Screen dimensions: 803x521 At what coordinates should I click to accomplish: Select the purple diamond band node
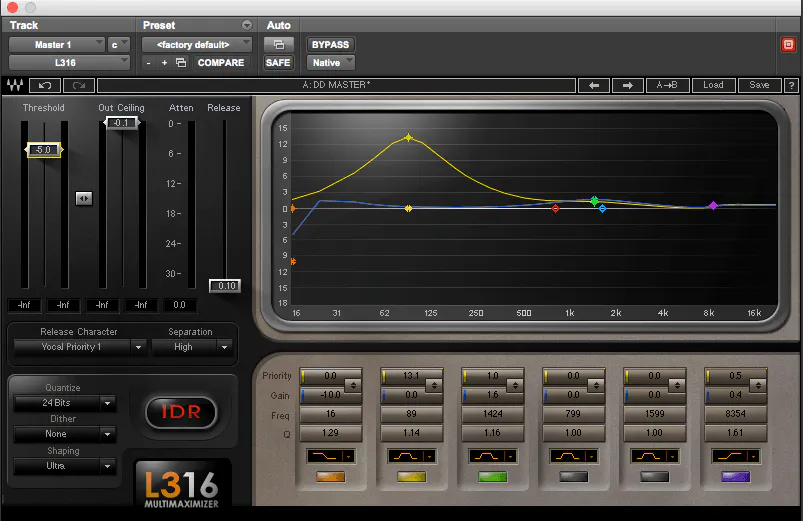coord(713,205)
